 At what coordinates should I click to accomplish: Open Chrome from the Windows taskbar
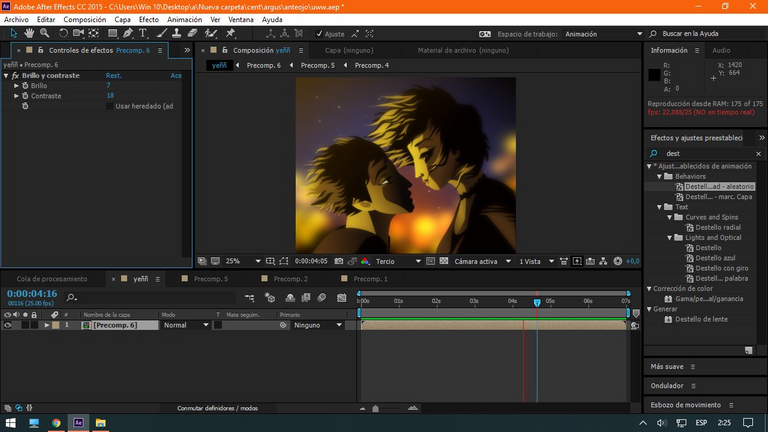pyautogui.click(x=56, y=423)
